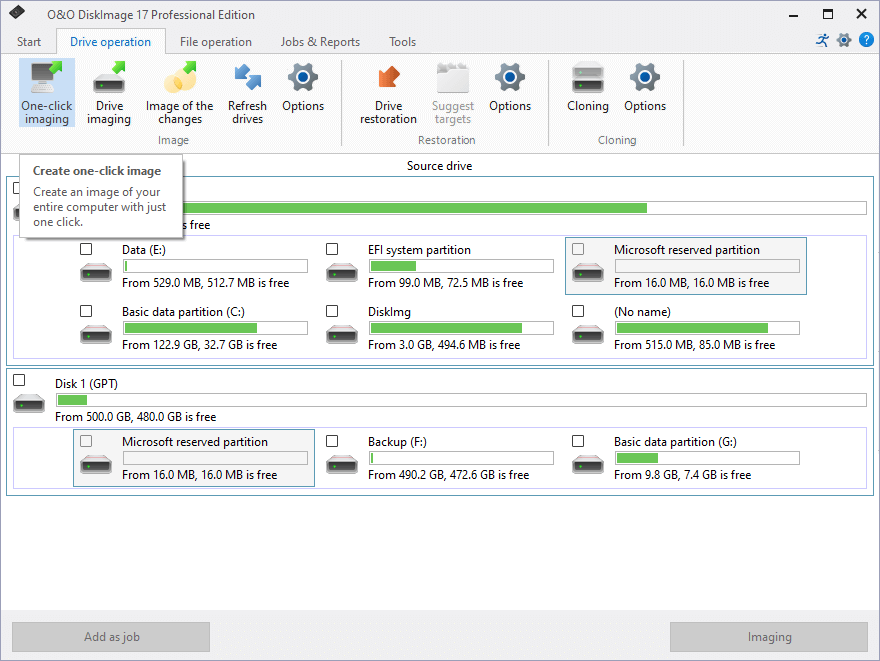Click drive icon of Disk 1 Microsoft reserved partition
The width and height of the screenshot is (880, 661).
point(96,464)
